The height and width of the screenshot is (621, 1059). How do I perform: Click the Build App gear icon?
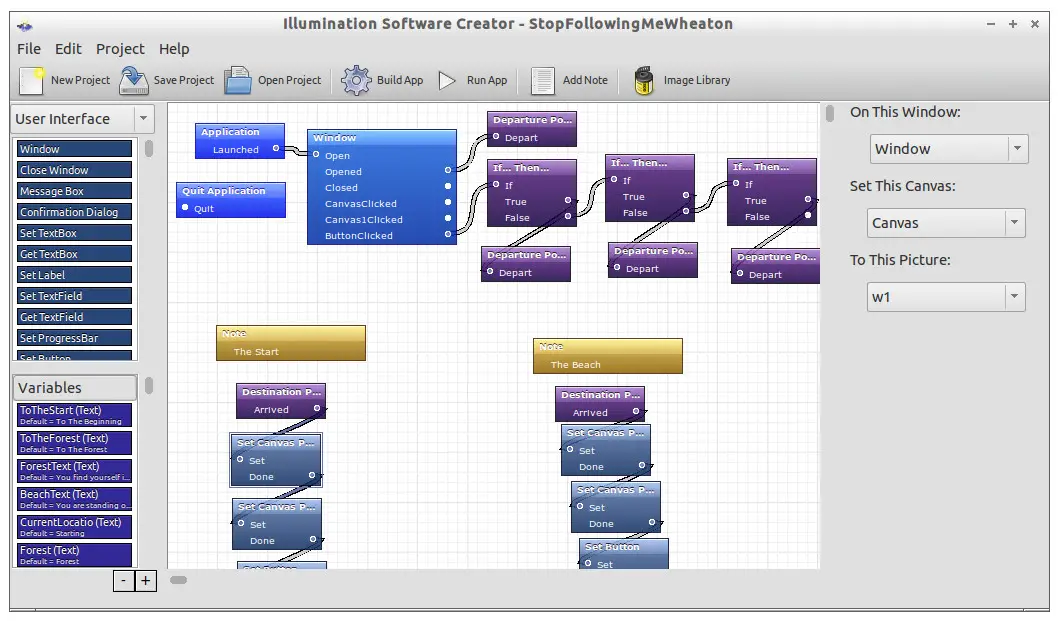click(x=356, y=80)
